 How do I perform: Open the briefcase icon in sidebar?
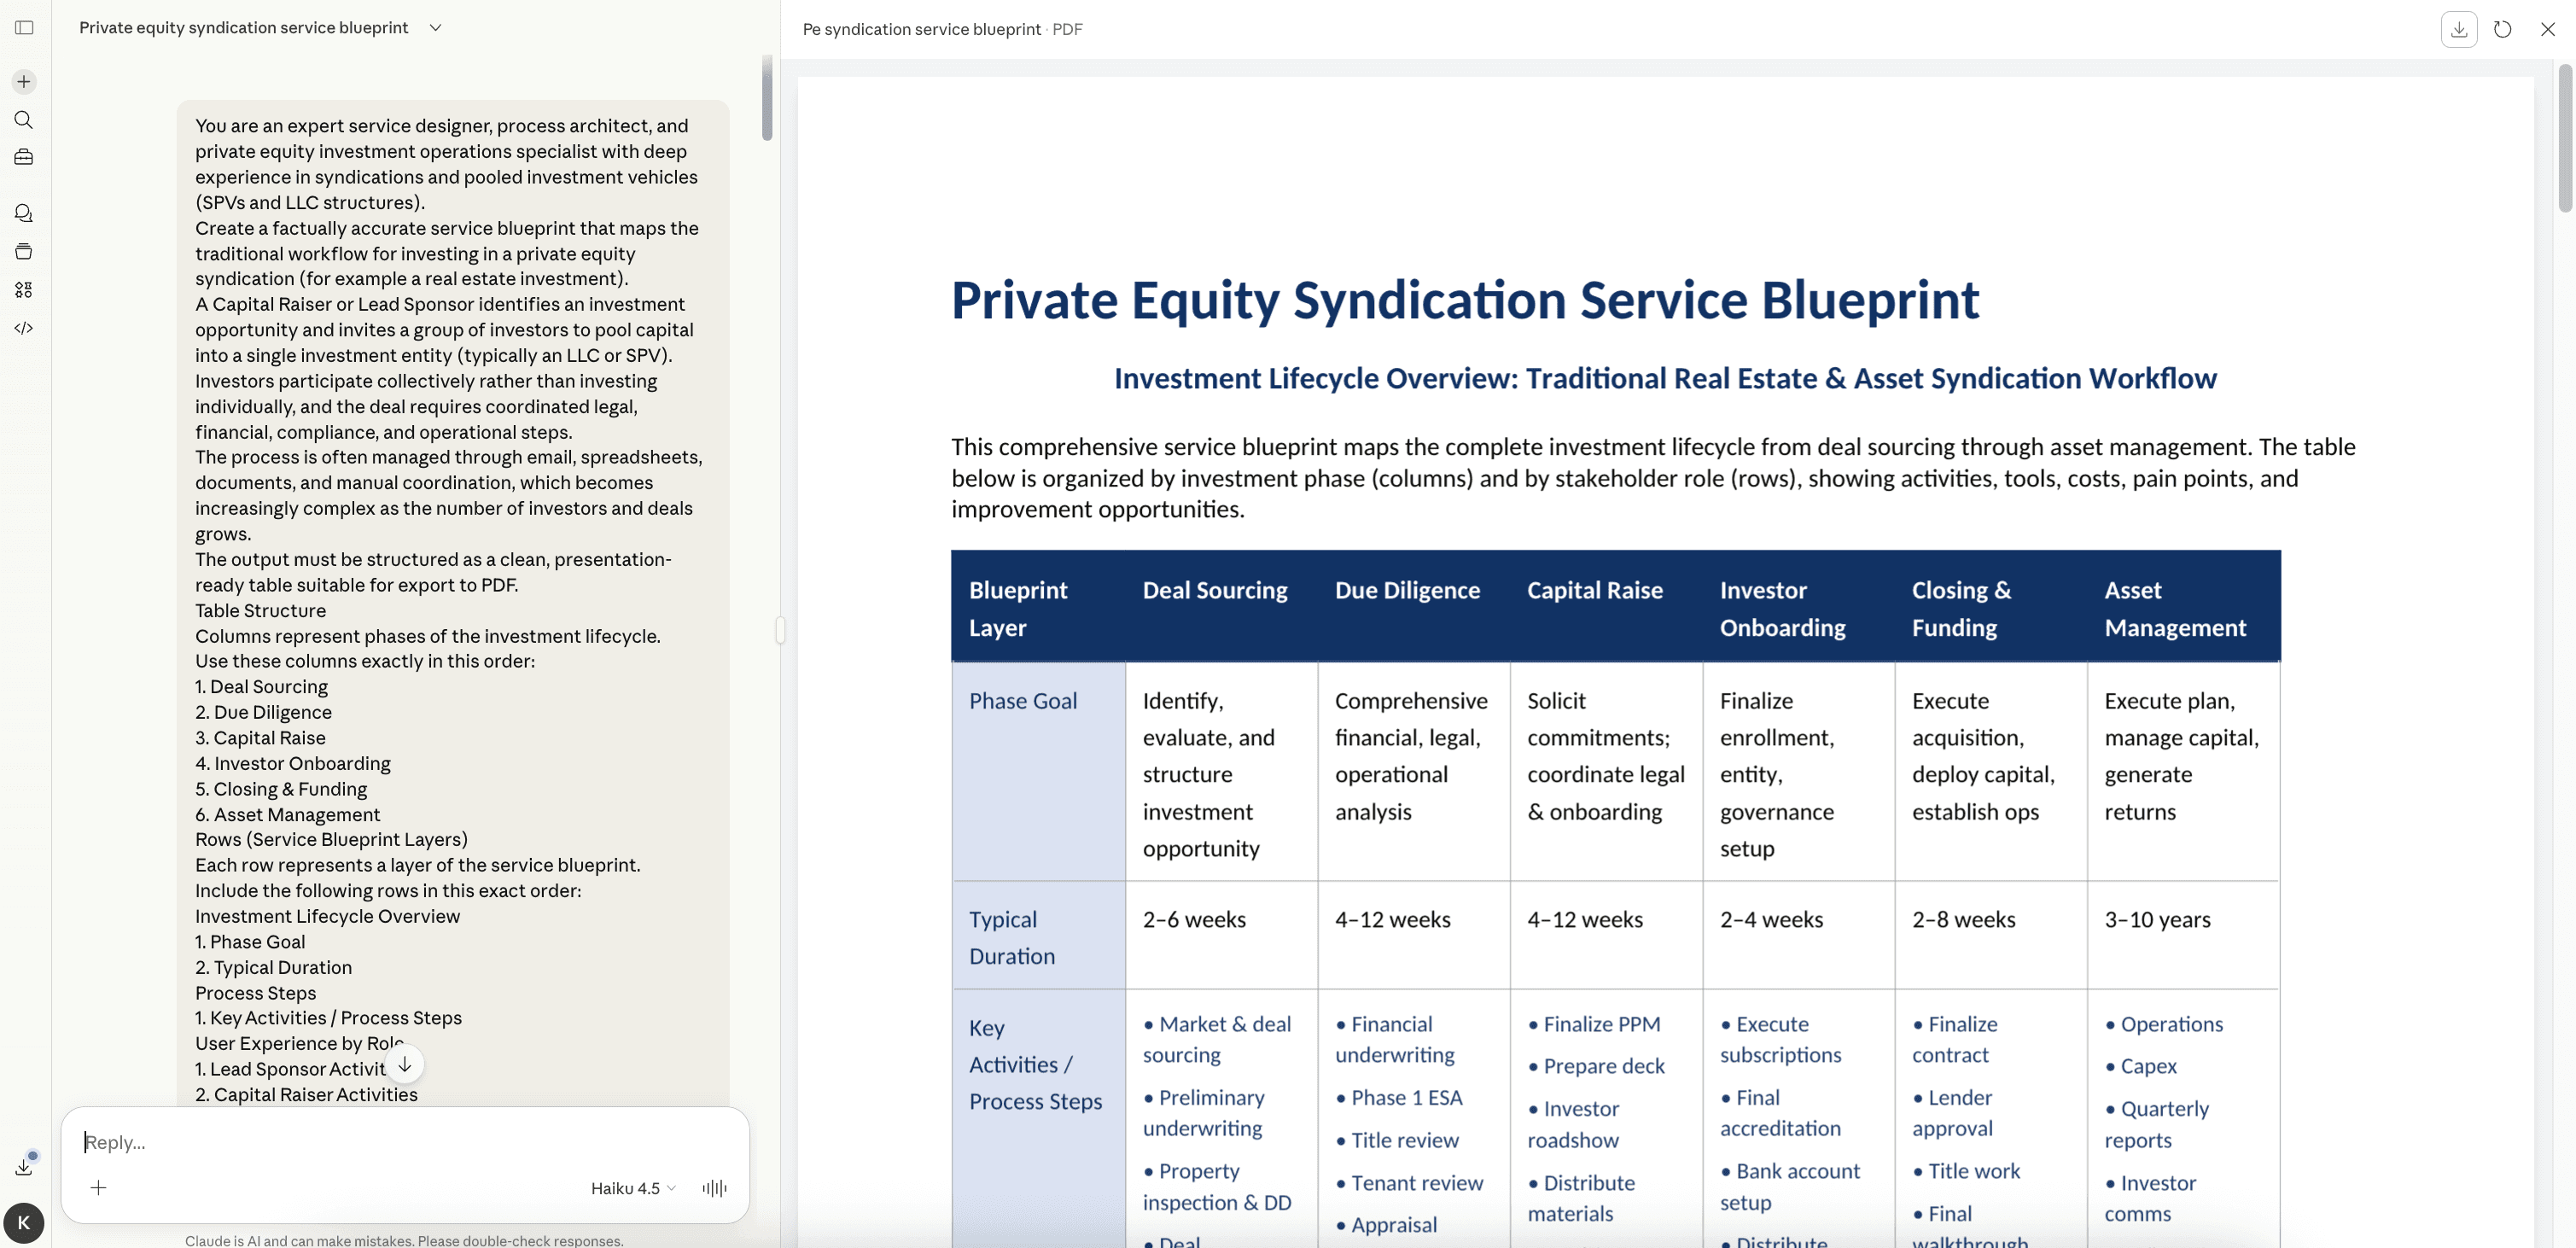pos(24,158)
